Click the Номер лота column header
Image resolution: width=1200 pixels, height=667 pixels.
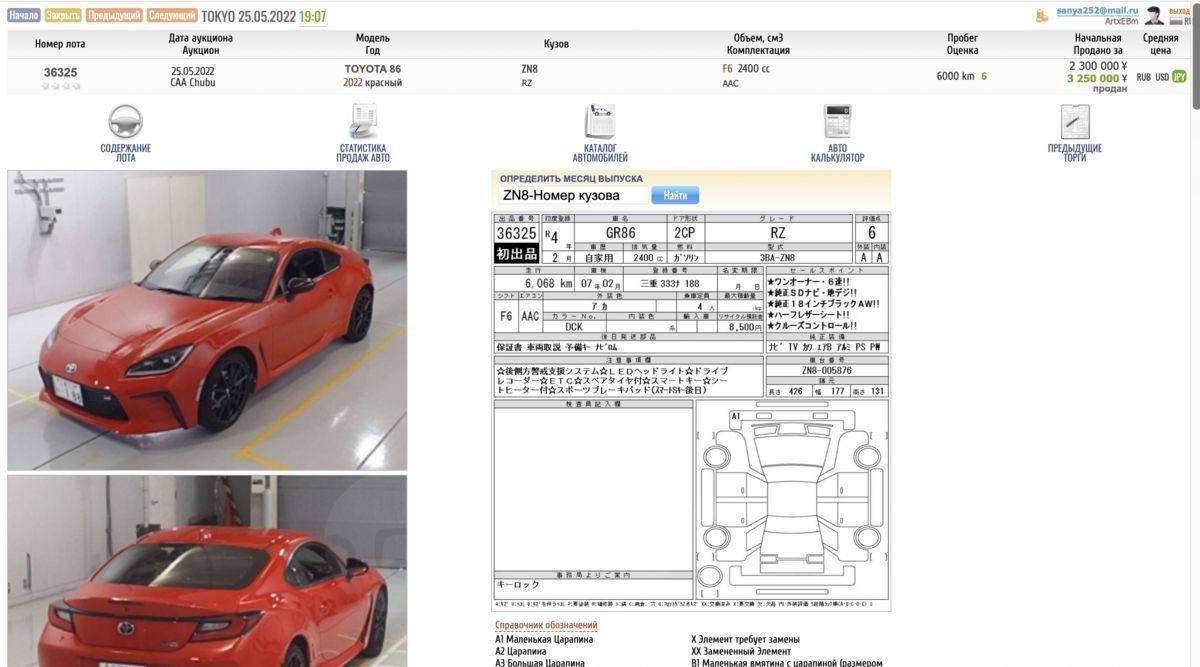60,44
